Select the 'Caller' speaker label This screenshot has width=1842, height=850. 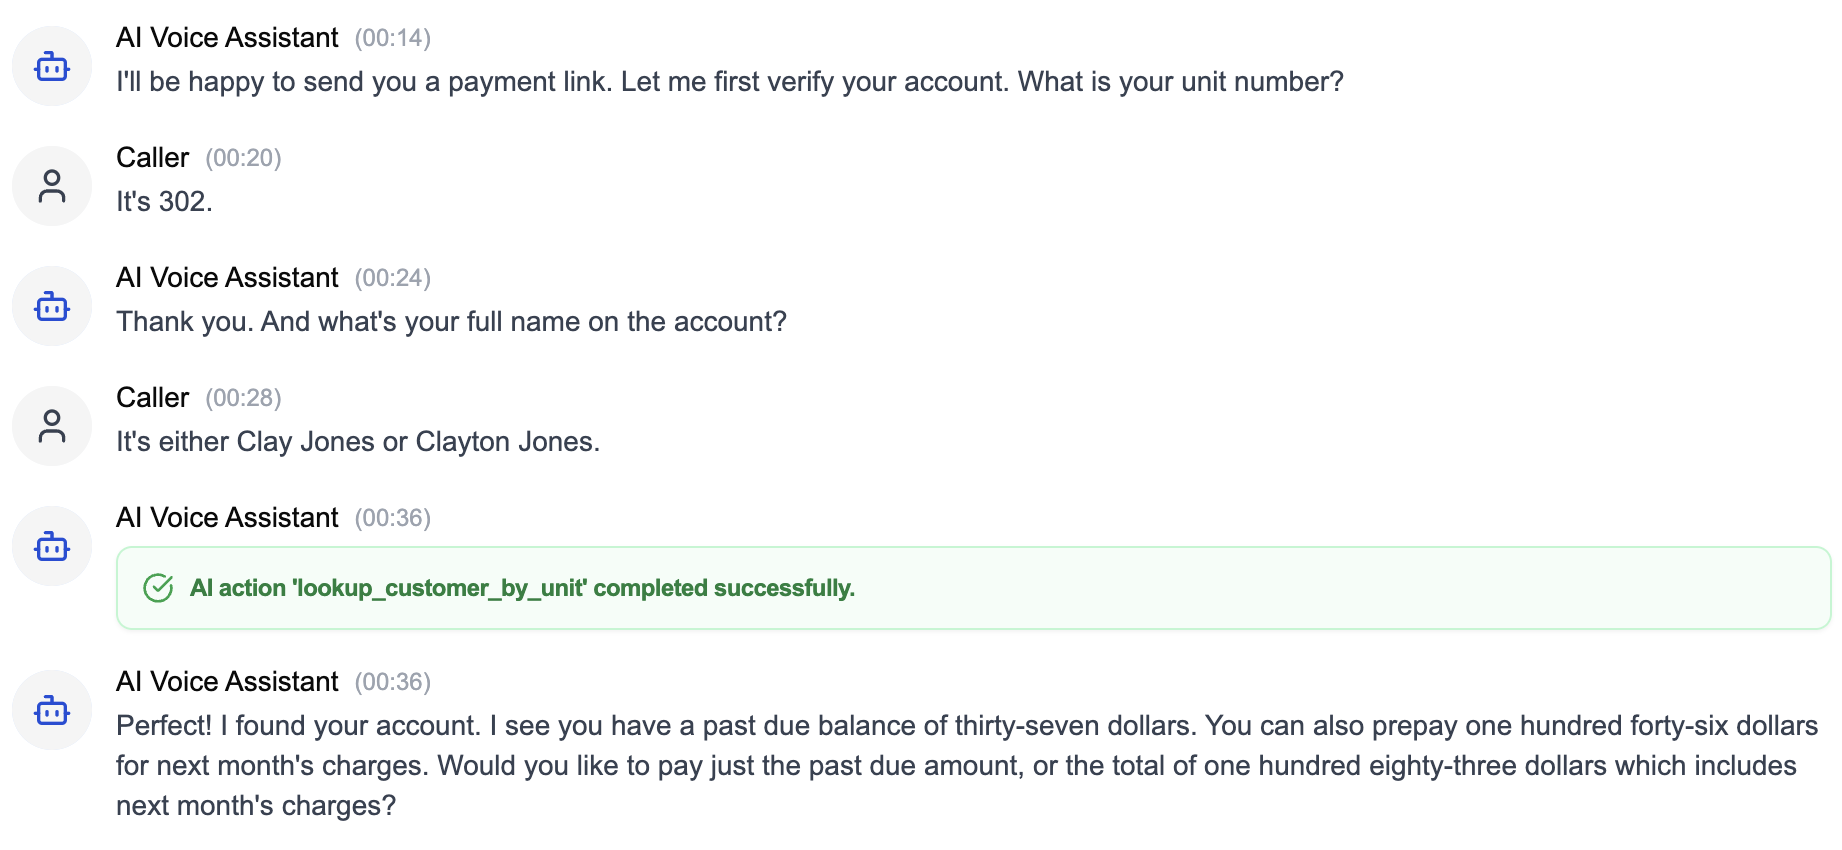pyautogui.click(x=152, y=157)
